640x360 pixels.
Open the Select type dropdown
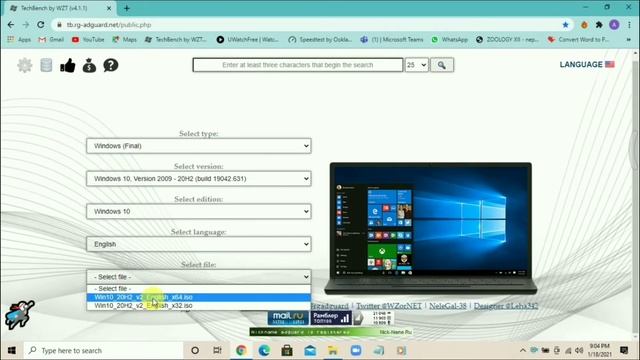click(199, 146)
